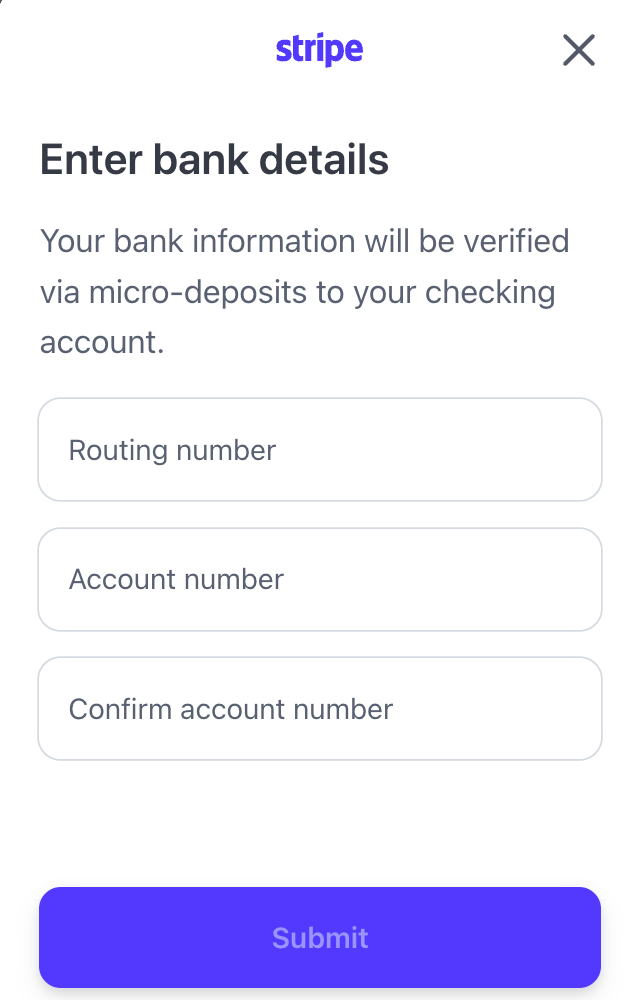Click into the Account number field

point(319,580)
